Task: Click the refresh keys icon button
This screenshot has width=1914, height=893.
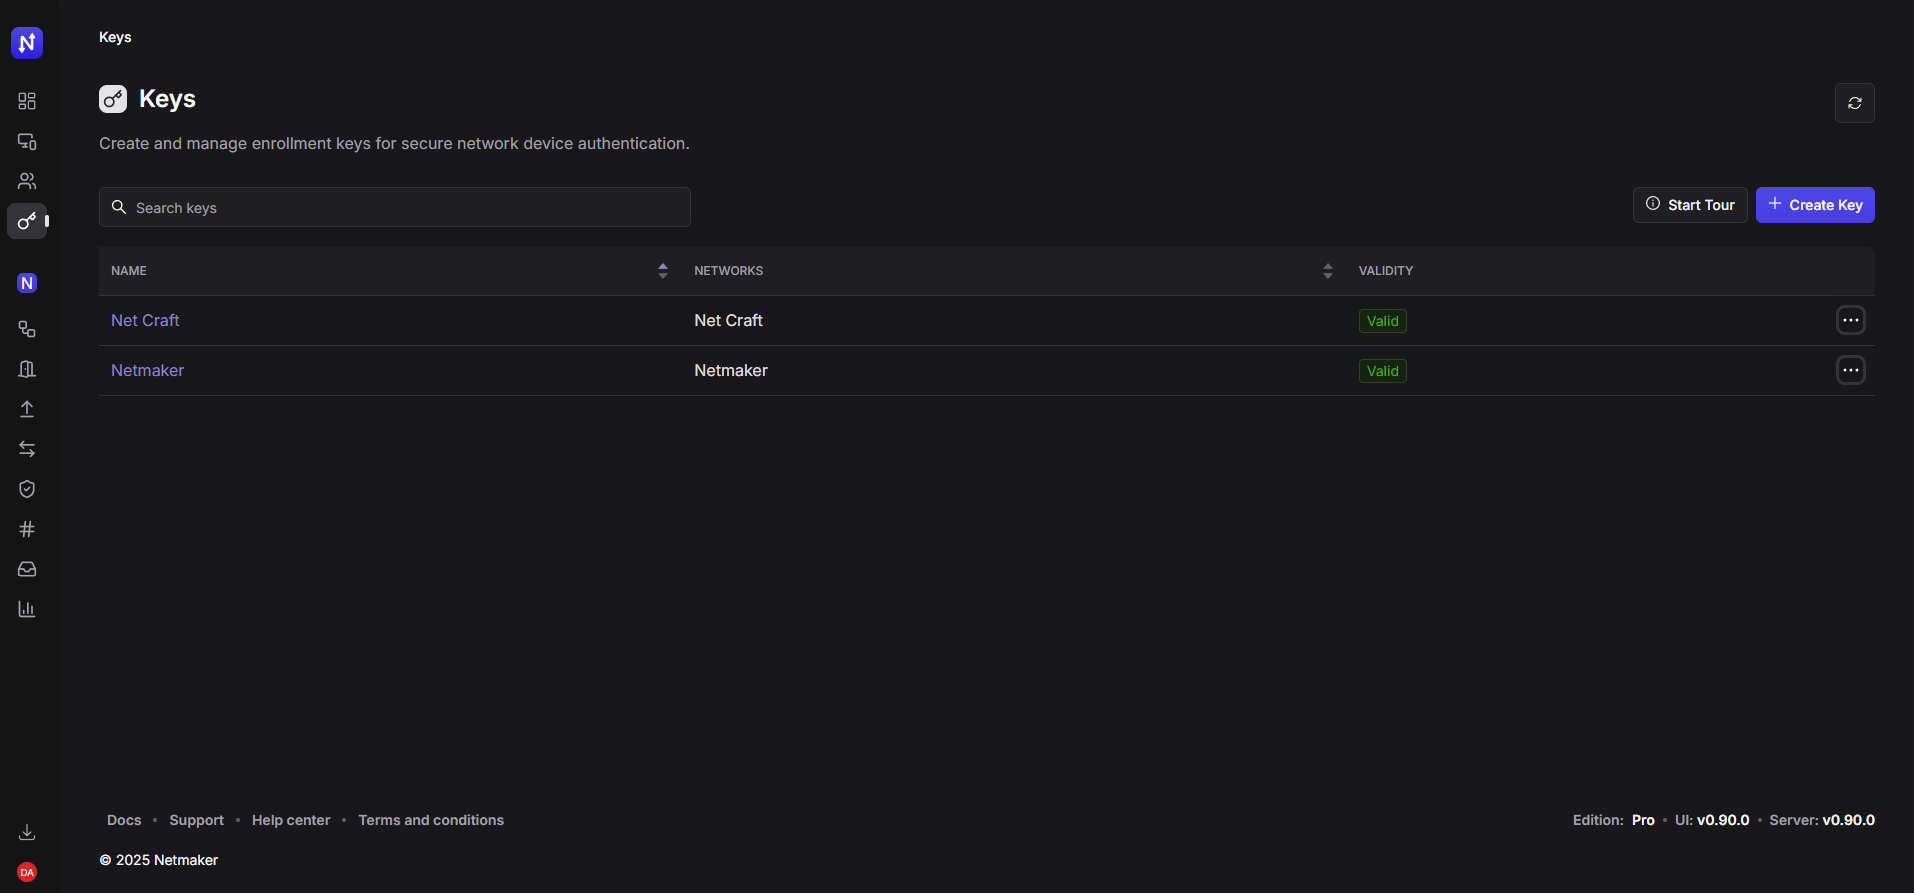Action: tap(1854, 103)
